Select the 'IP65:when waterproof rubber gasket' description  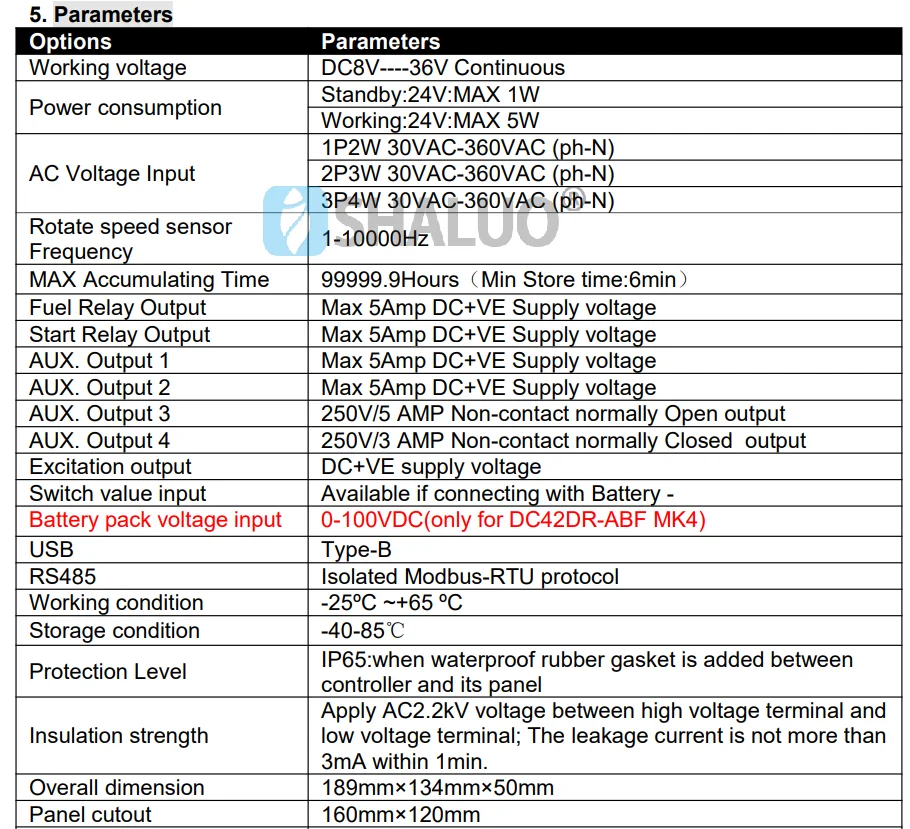pos(587,672)
